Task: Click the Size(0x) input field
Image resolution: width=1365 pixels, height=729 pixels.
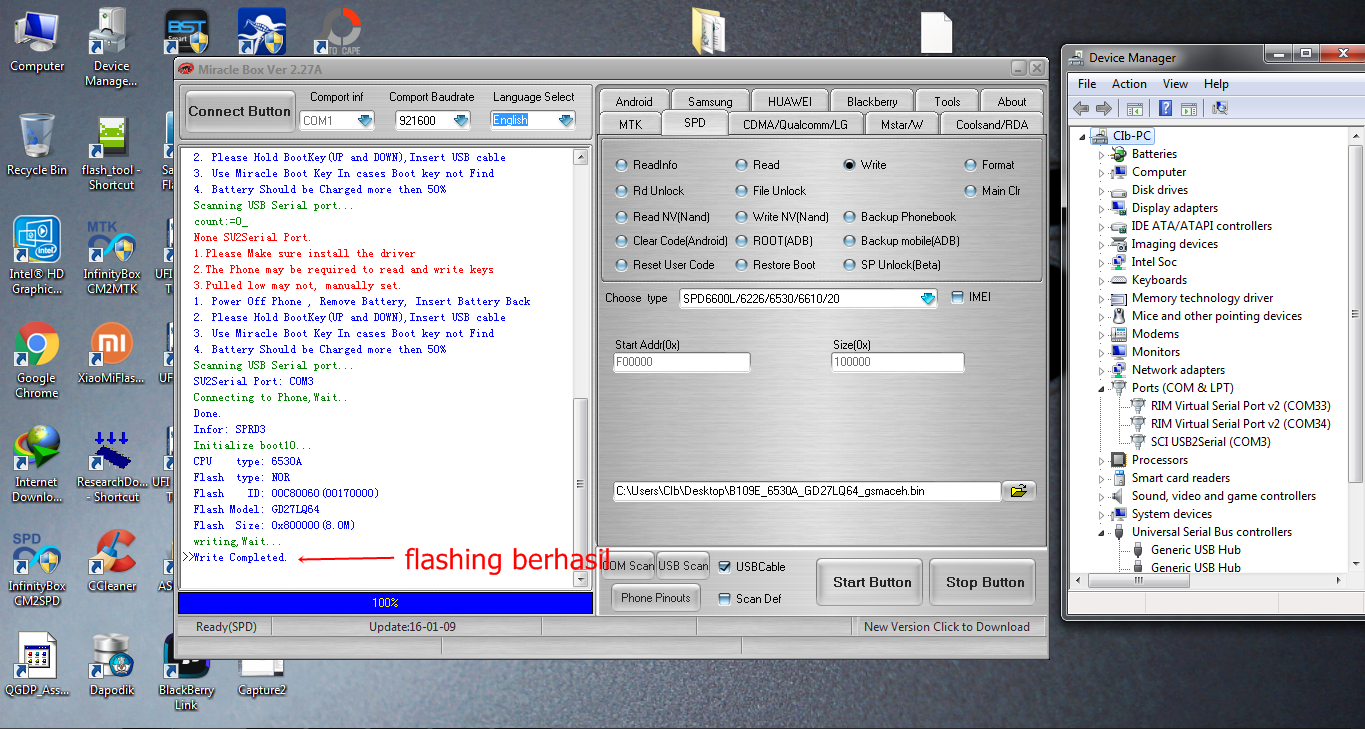Action: (897, 362)
